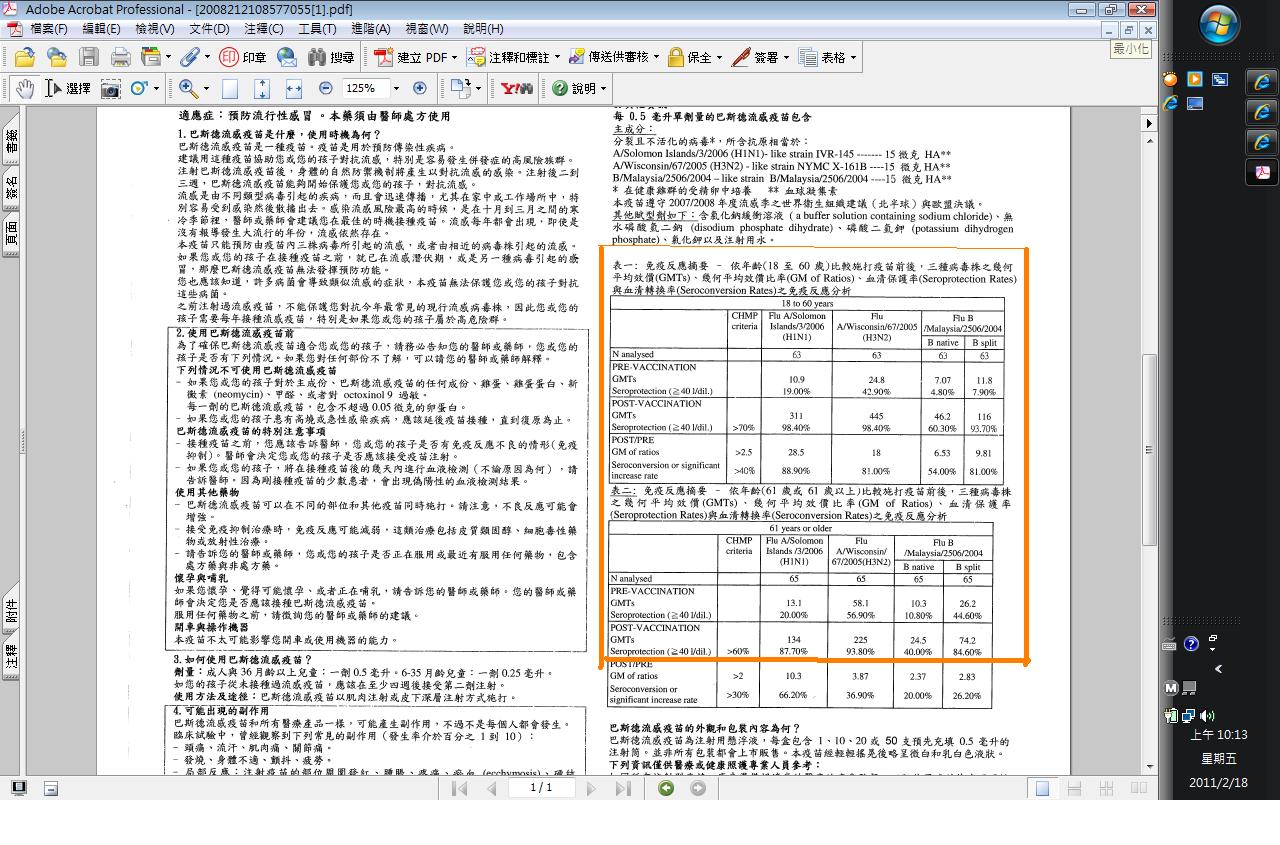Open the 注釋和標註 comment and markup menu
Screen dimensions: 1280x845
click(x=512, y=58)
